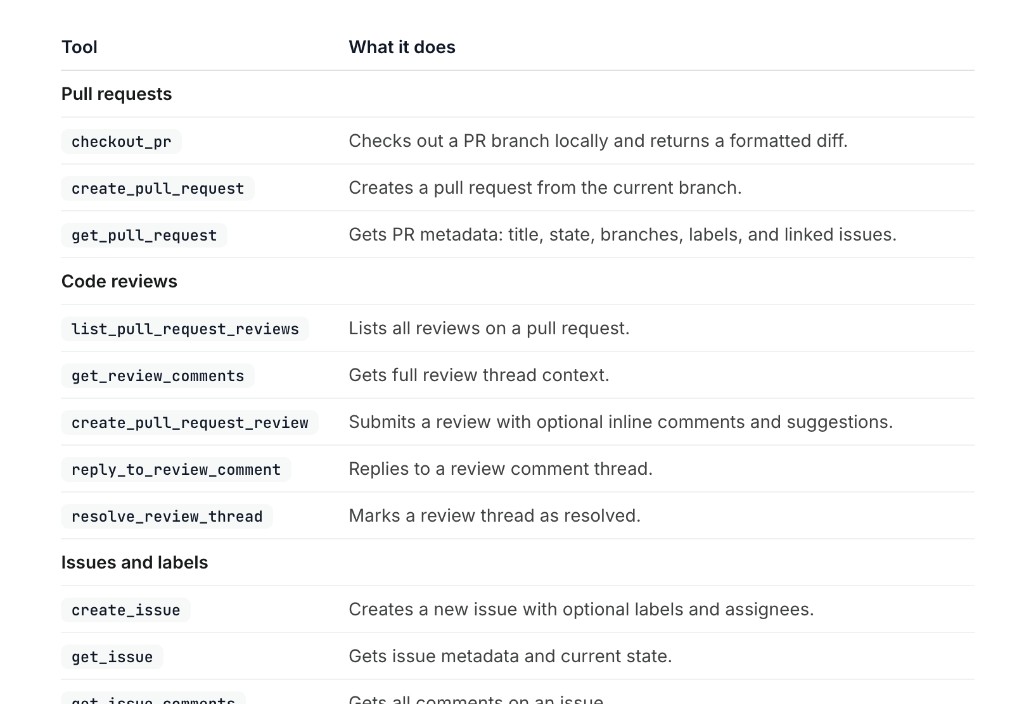Screen dimensions: 1024x704
Task: Click the list_pull_request_reviews code label
Action: pos(185,329)
